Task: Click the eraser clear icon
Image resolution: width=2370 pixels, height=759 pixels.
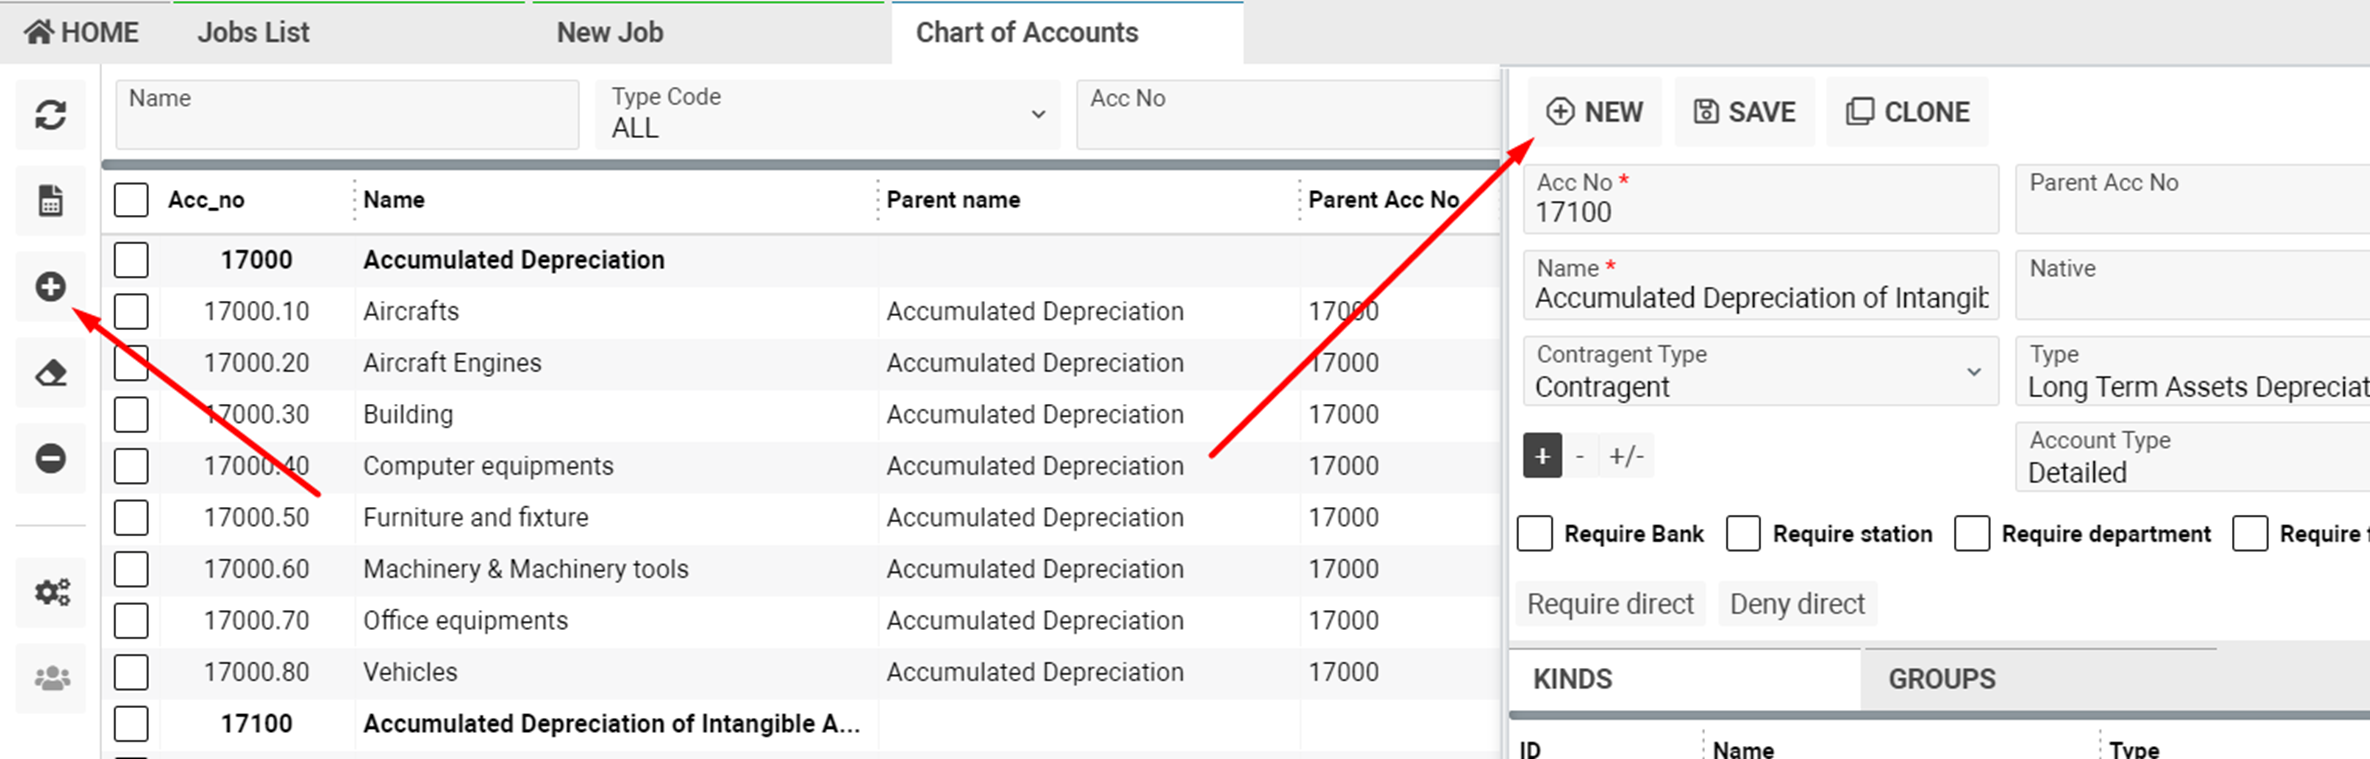Action: click(x=51, y=374)
